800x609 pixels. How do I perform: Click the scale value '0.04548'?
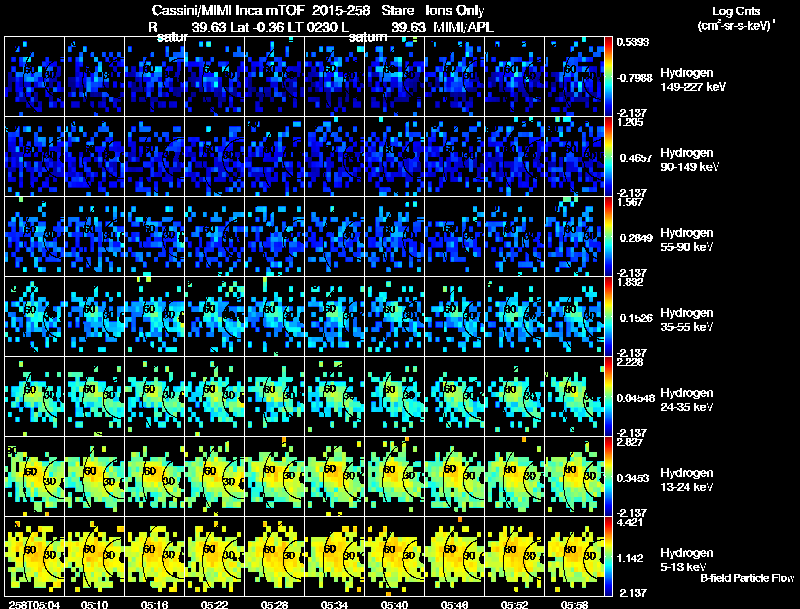(x=636, y=398)
